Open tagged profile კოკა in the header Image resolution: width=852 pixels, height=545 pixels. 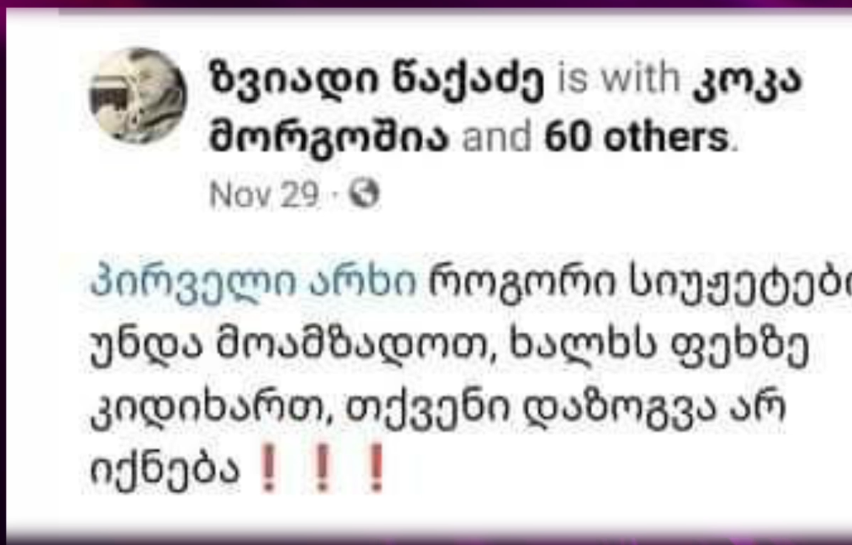tap(747, 80)
